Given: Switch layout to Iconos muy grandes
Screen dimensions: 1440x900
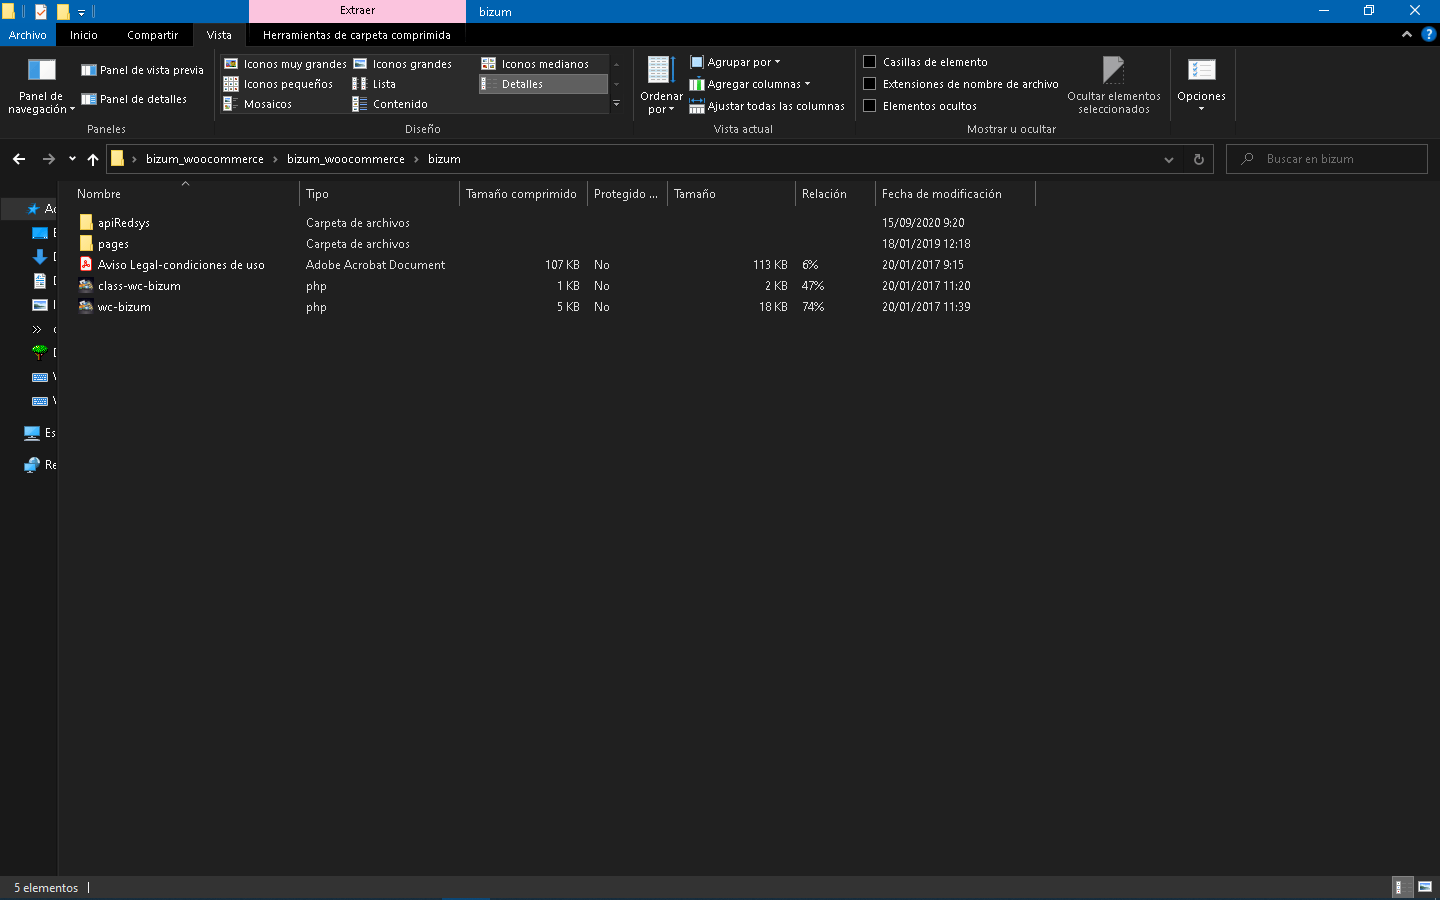Looking at the screenshot, I should click(285, 64).
